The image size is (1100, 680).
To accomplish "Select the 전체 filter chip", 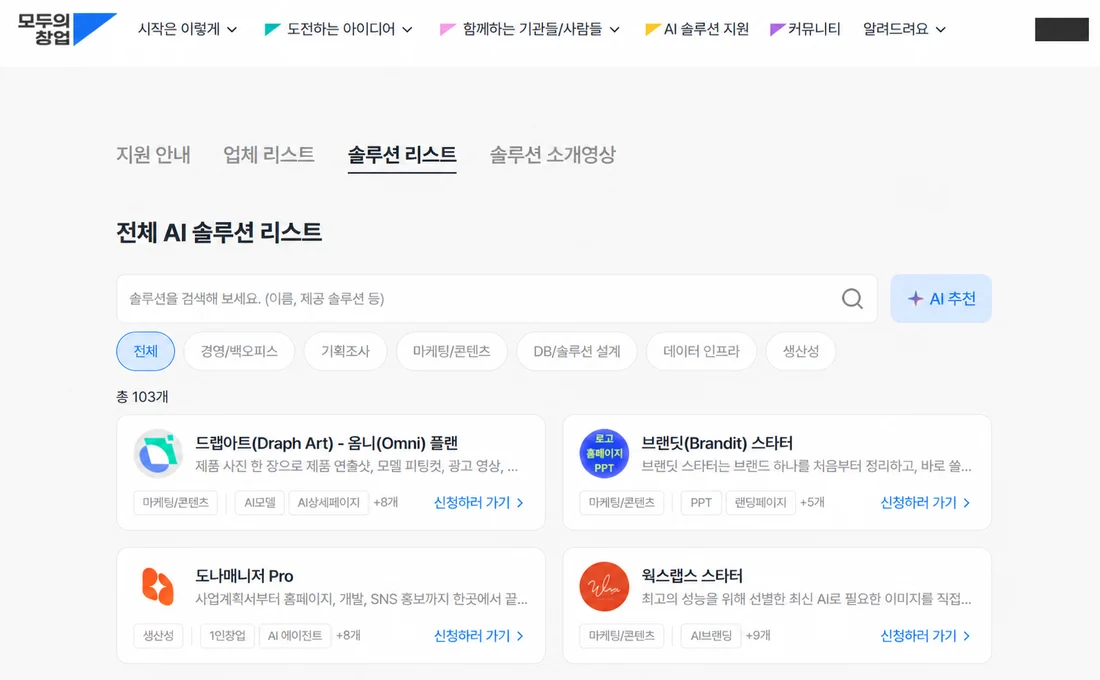I will click(145, 351).
